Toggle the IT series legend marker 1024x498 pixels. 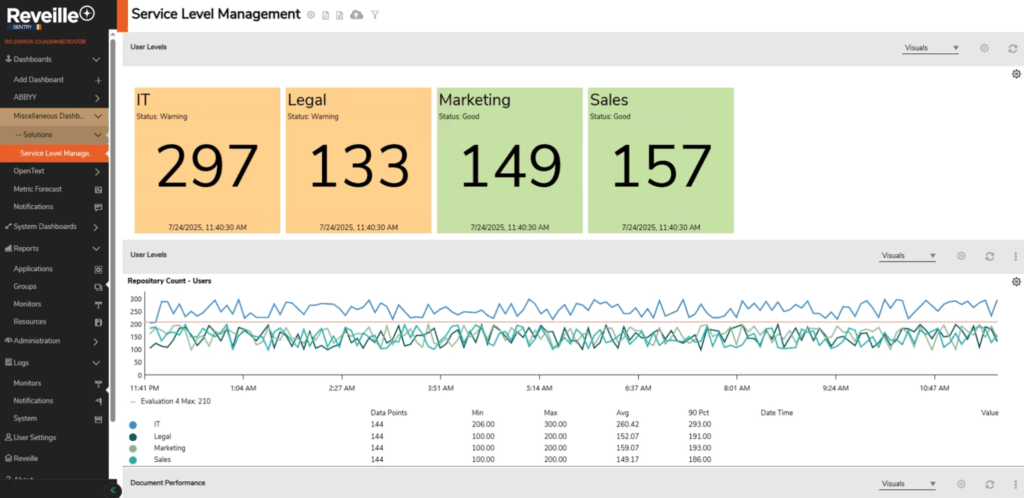pos(134,425)
